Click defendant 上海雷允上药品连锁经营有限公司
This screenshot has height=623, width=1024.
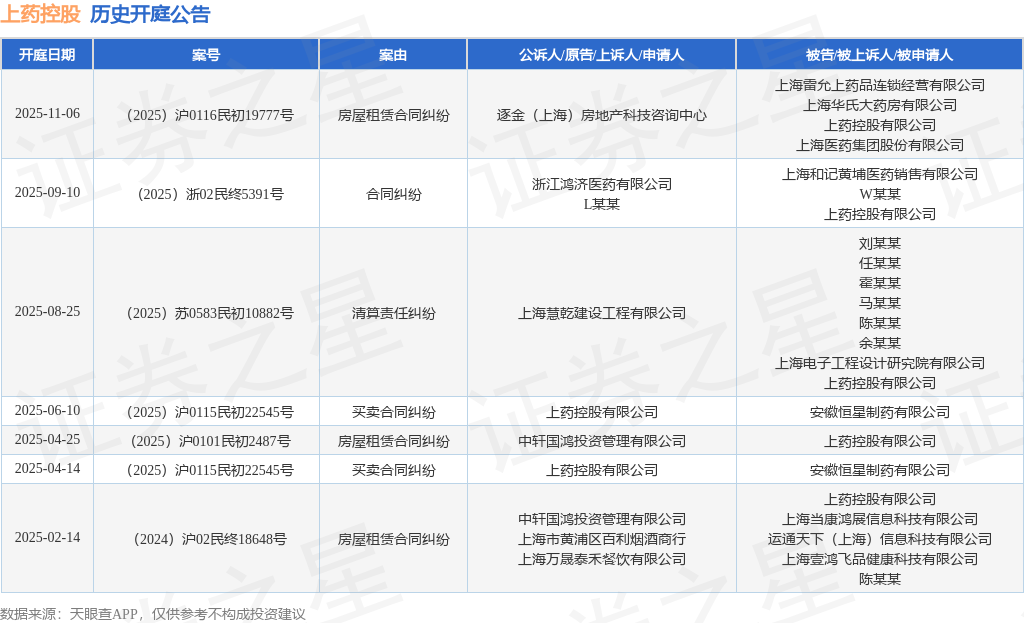(880, 86)
